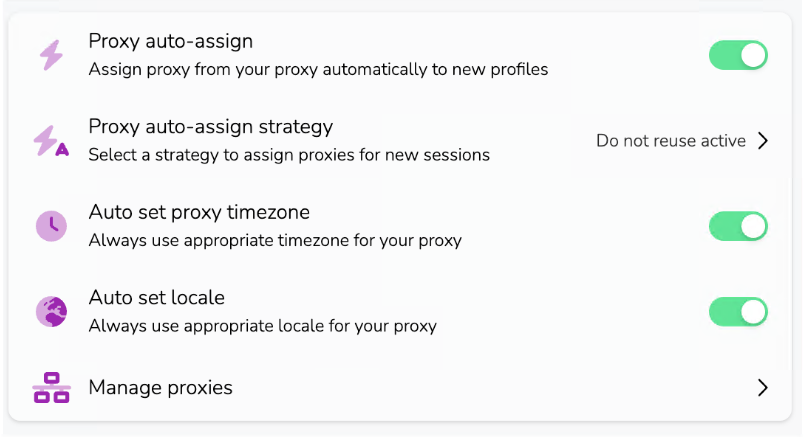805x437 pixels.
Task: Click the lightning-A auto-assign strategy icon
Action: tap(51, 141)
